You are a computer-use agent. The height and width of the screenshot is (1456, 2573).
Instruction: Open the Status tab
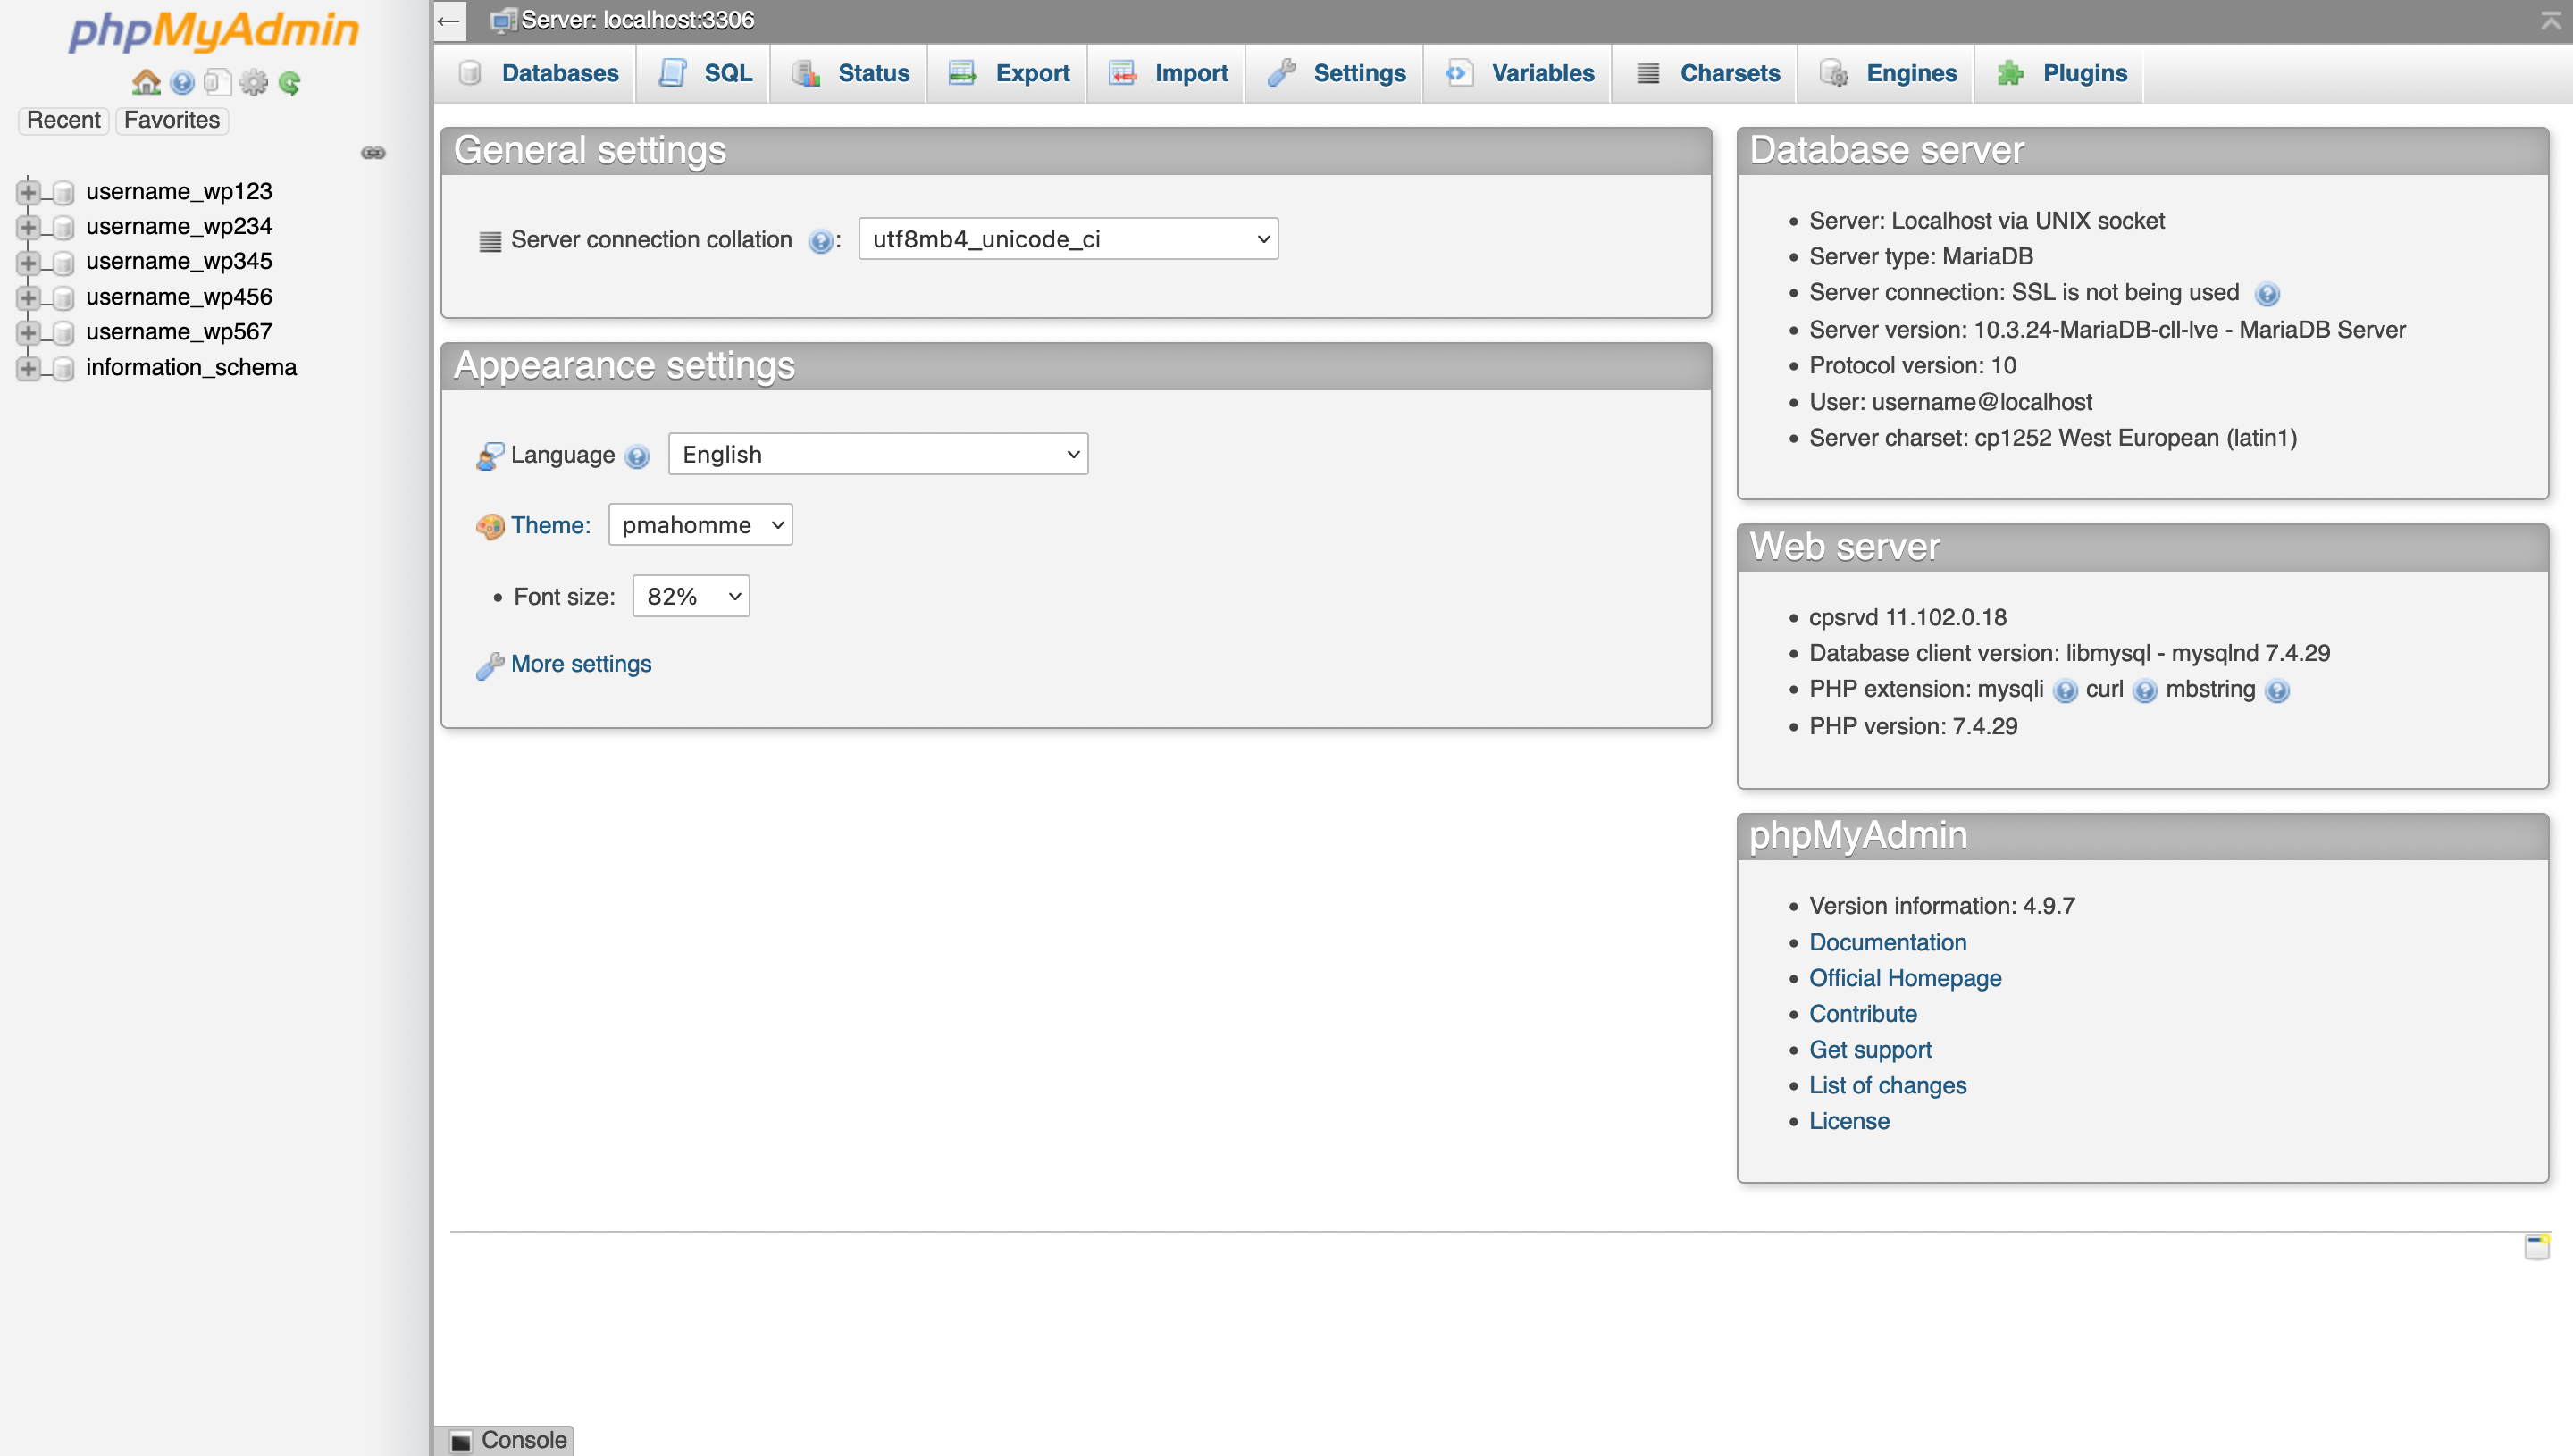tap(849, 73)
